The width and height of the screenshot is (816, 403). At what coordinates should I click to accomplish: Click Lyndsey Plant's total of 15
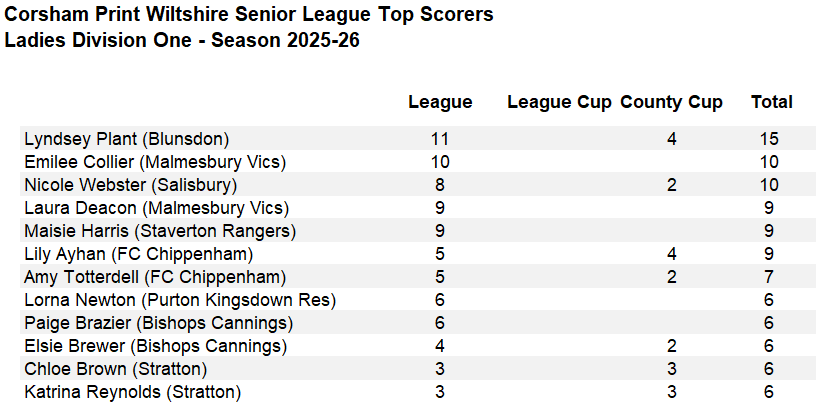coord(769,139)
